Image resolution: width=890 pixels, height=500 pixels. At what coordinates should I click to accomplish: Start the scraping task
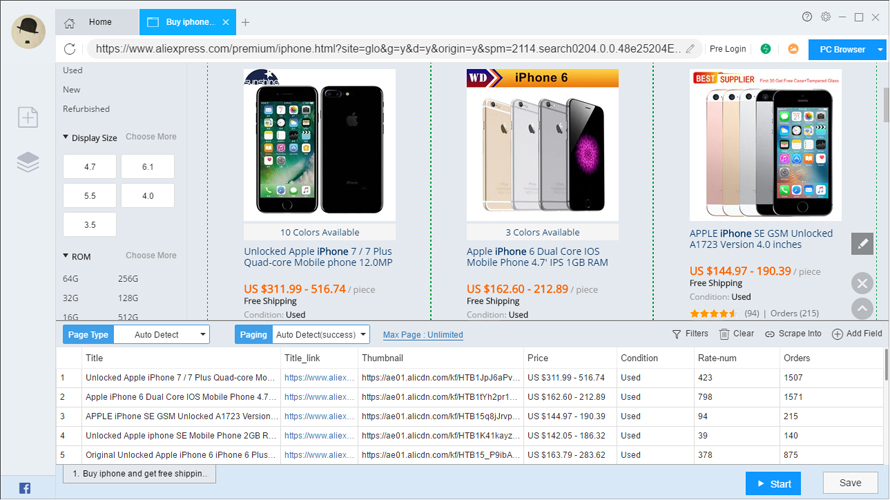[773, 484]
